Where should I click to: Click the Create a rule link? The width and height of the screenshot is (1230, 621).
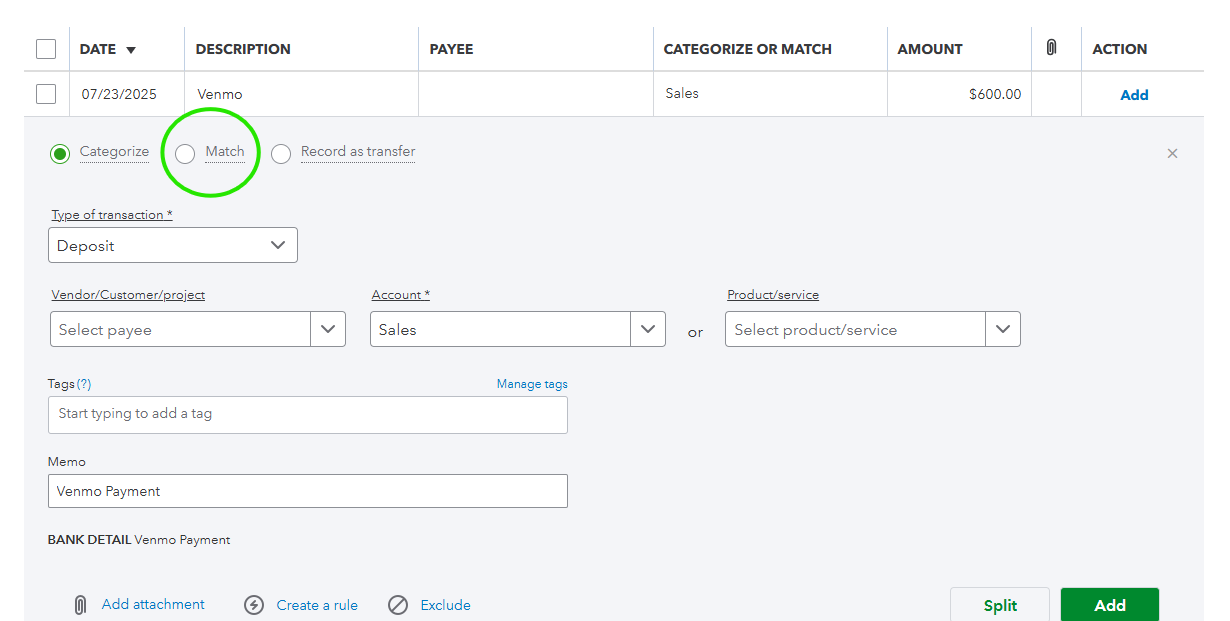click(x=317, y=605)
